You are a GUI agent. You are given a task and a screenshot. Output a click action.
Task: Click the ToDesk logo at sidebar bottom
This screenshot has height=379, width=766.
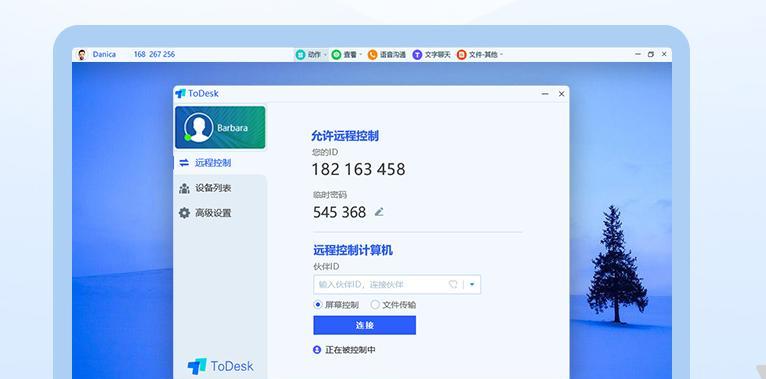[220, 366]
